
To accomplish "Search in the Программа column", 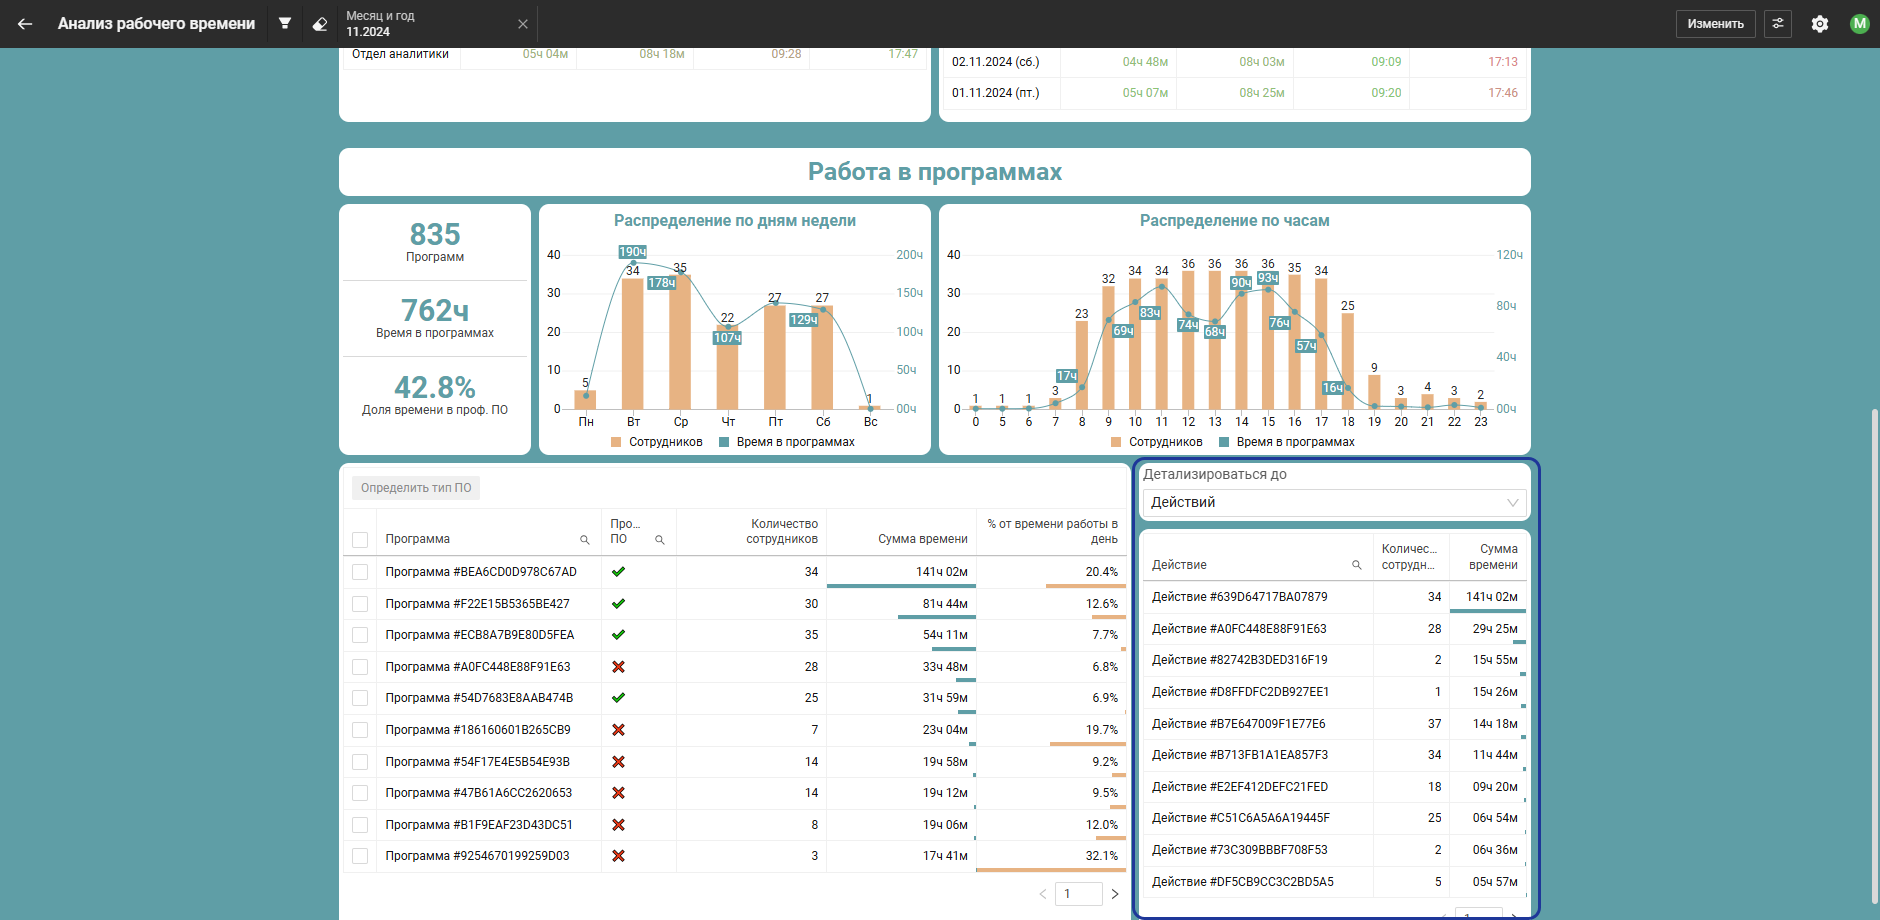I will click(x=585, y=540).
